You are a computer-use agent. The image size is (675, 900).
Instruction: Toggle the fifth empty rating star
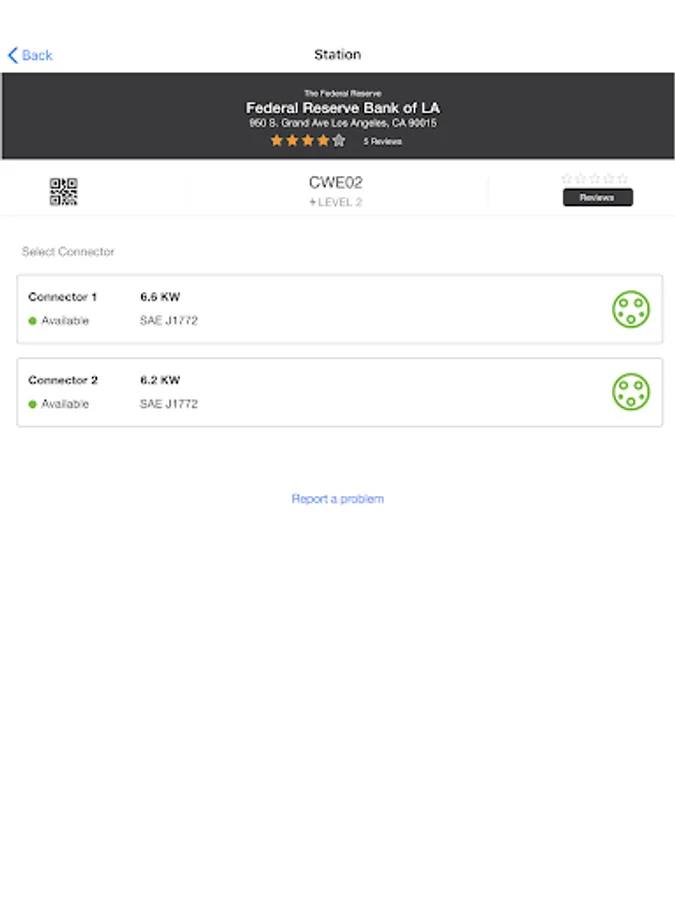620,177
